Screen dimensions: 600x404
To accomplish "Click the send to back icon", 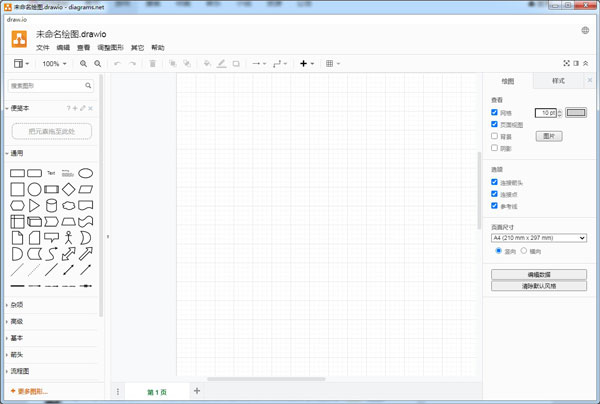I will [187, 64].
